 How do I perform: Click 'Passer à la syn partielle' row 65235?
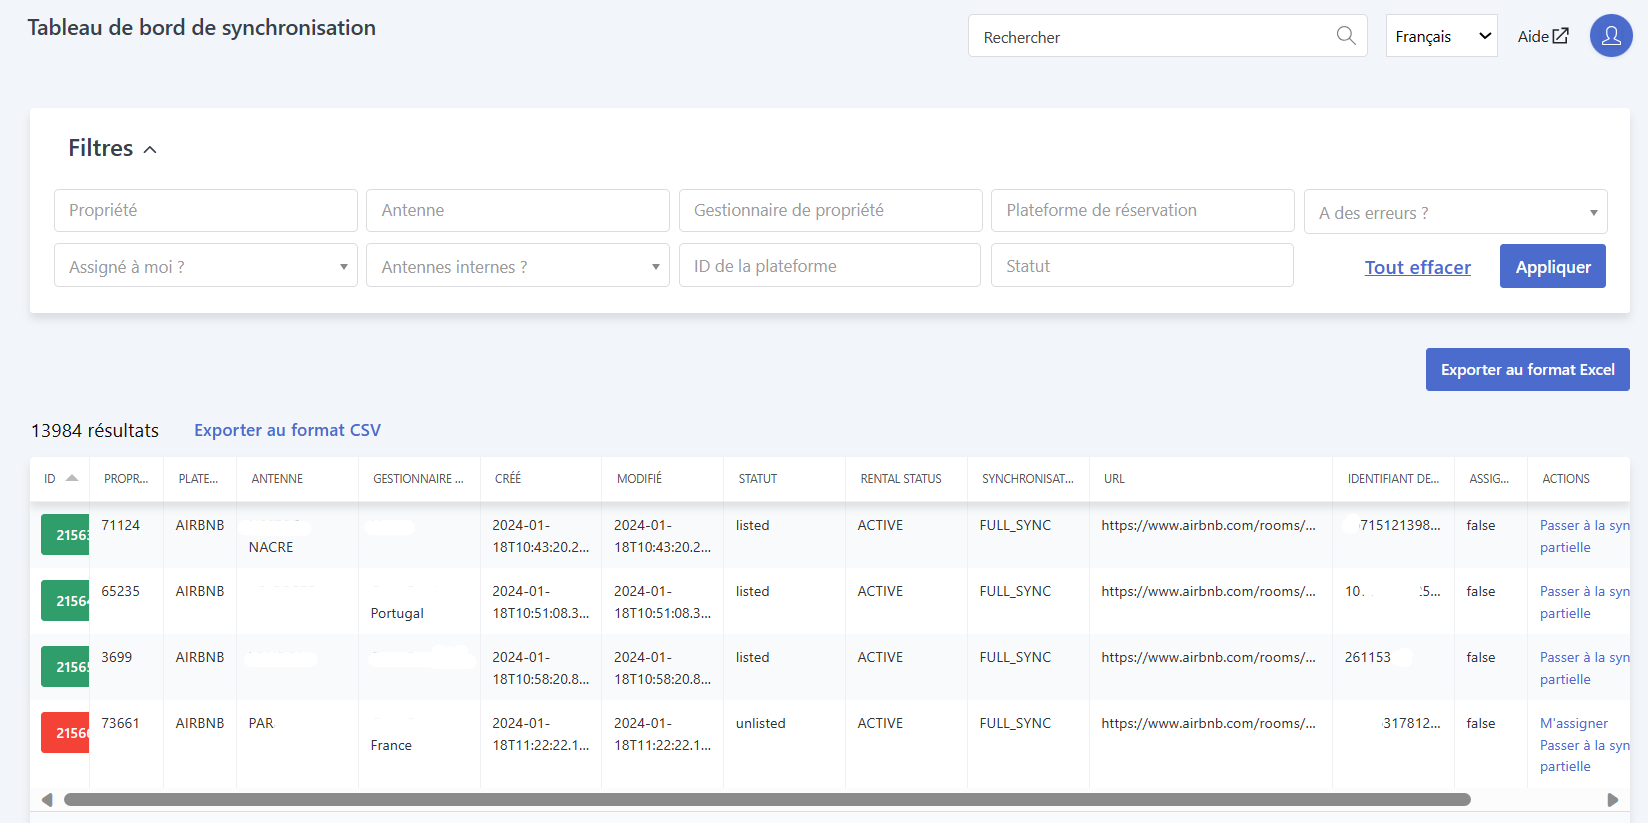click(1584, 602)
